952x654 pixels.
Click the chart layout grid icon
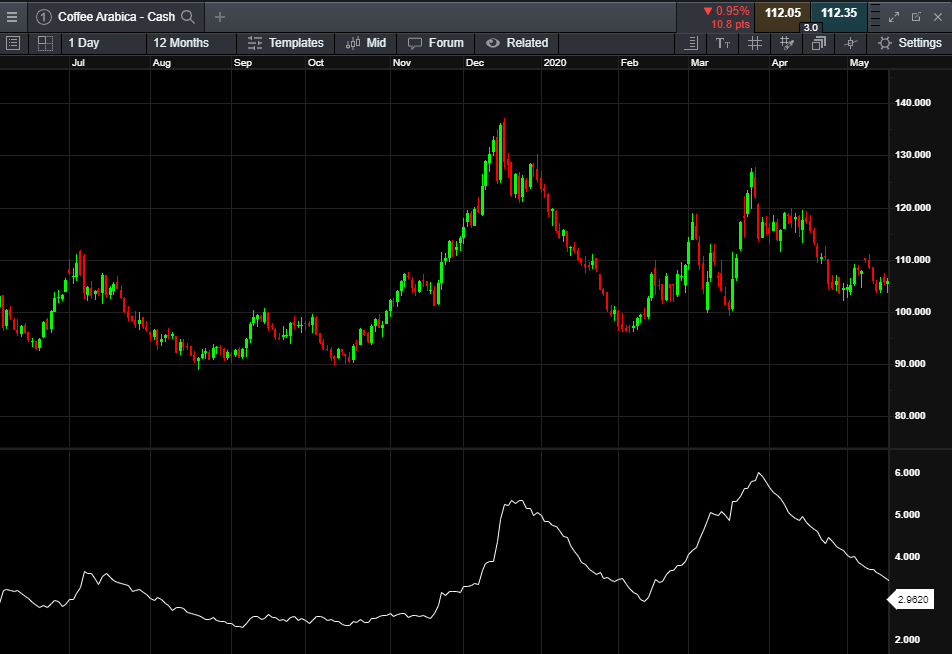point(45,43)
